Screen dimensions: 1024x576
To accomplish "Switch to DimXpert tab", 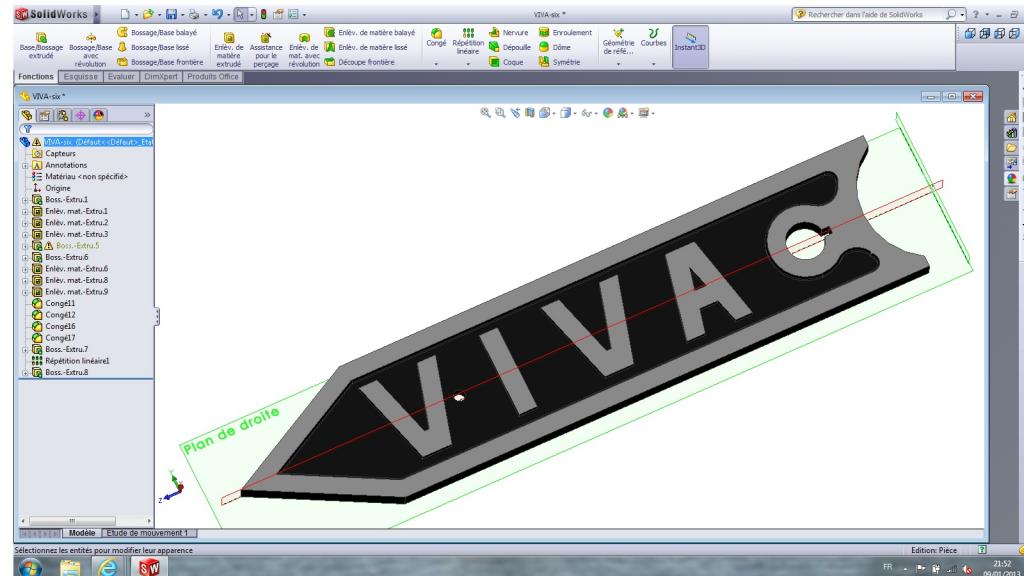I will click(x=161, y=76).
